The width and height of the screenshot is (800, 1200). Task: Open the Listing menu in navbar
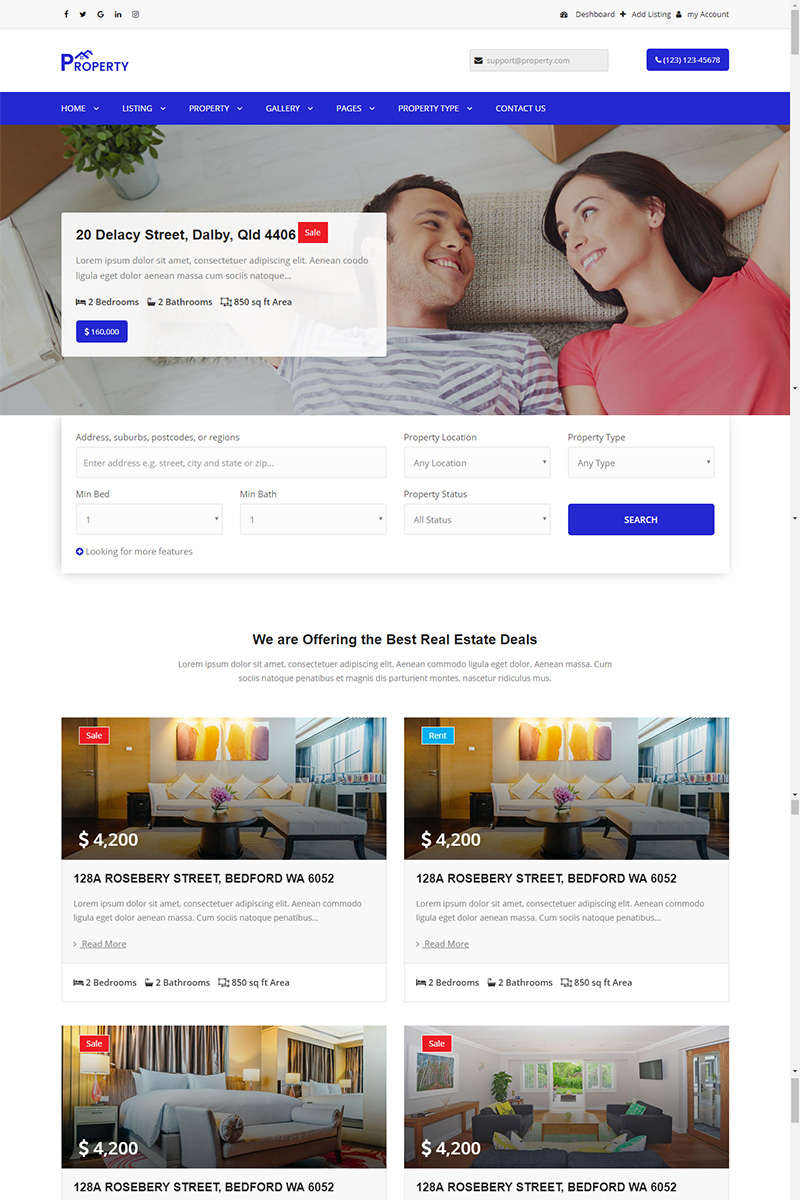pos(143,108)
